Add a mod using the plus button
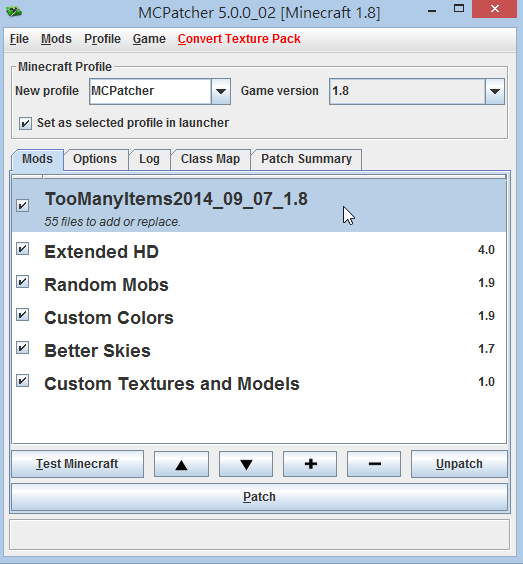This screenshot has height=564, width=523. coord(310,464)
